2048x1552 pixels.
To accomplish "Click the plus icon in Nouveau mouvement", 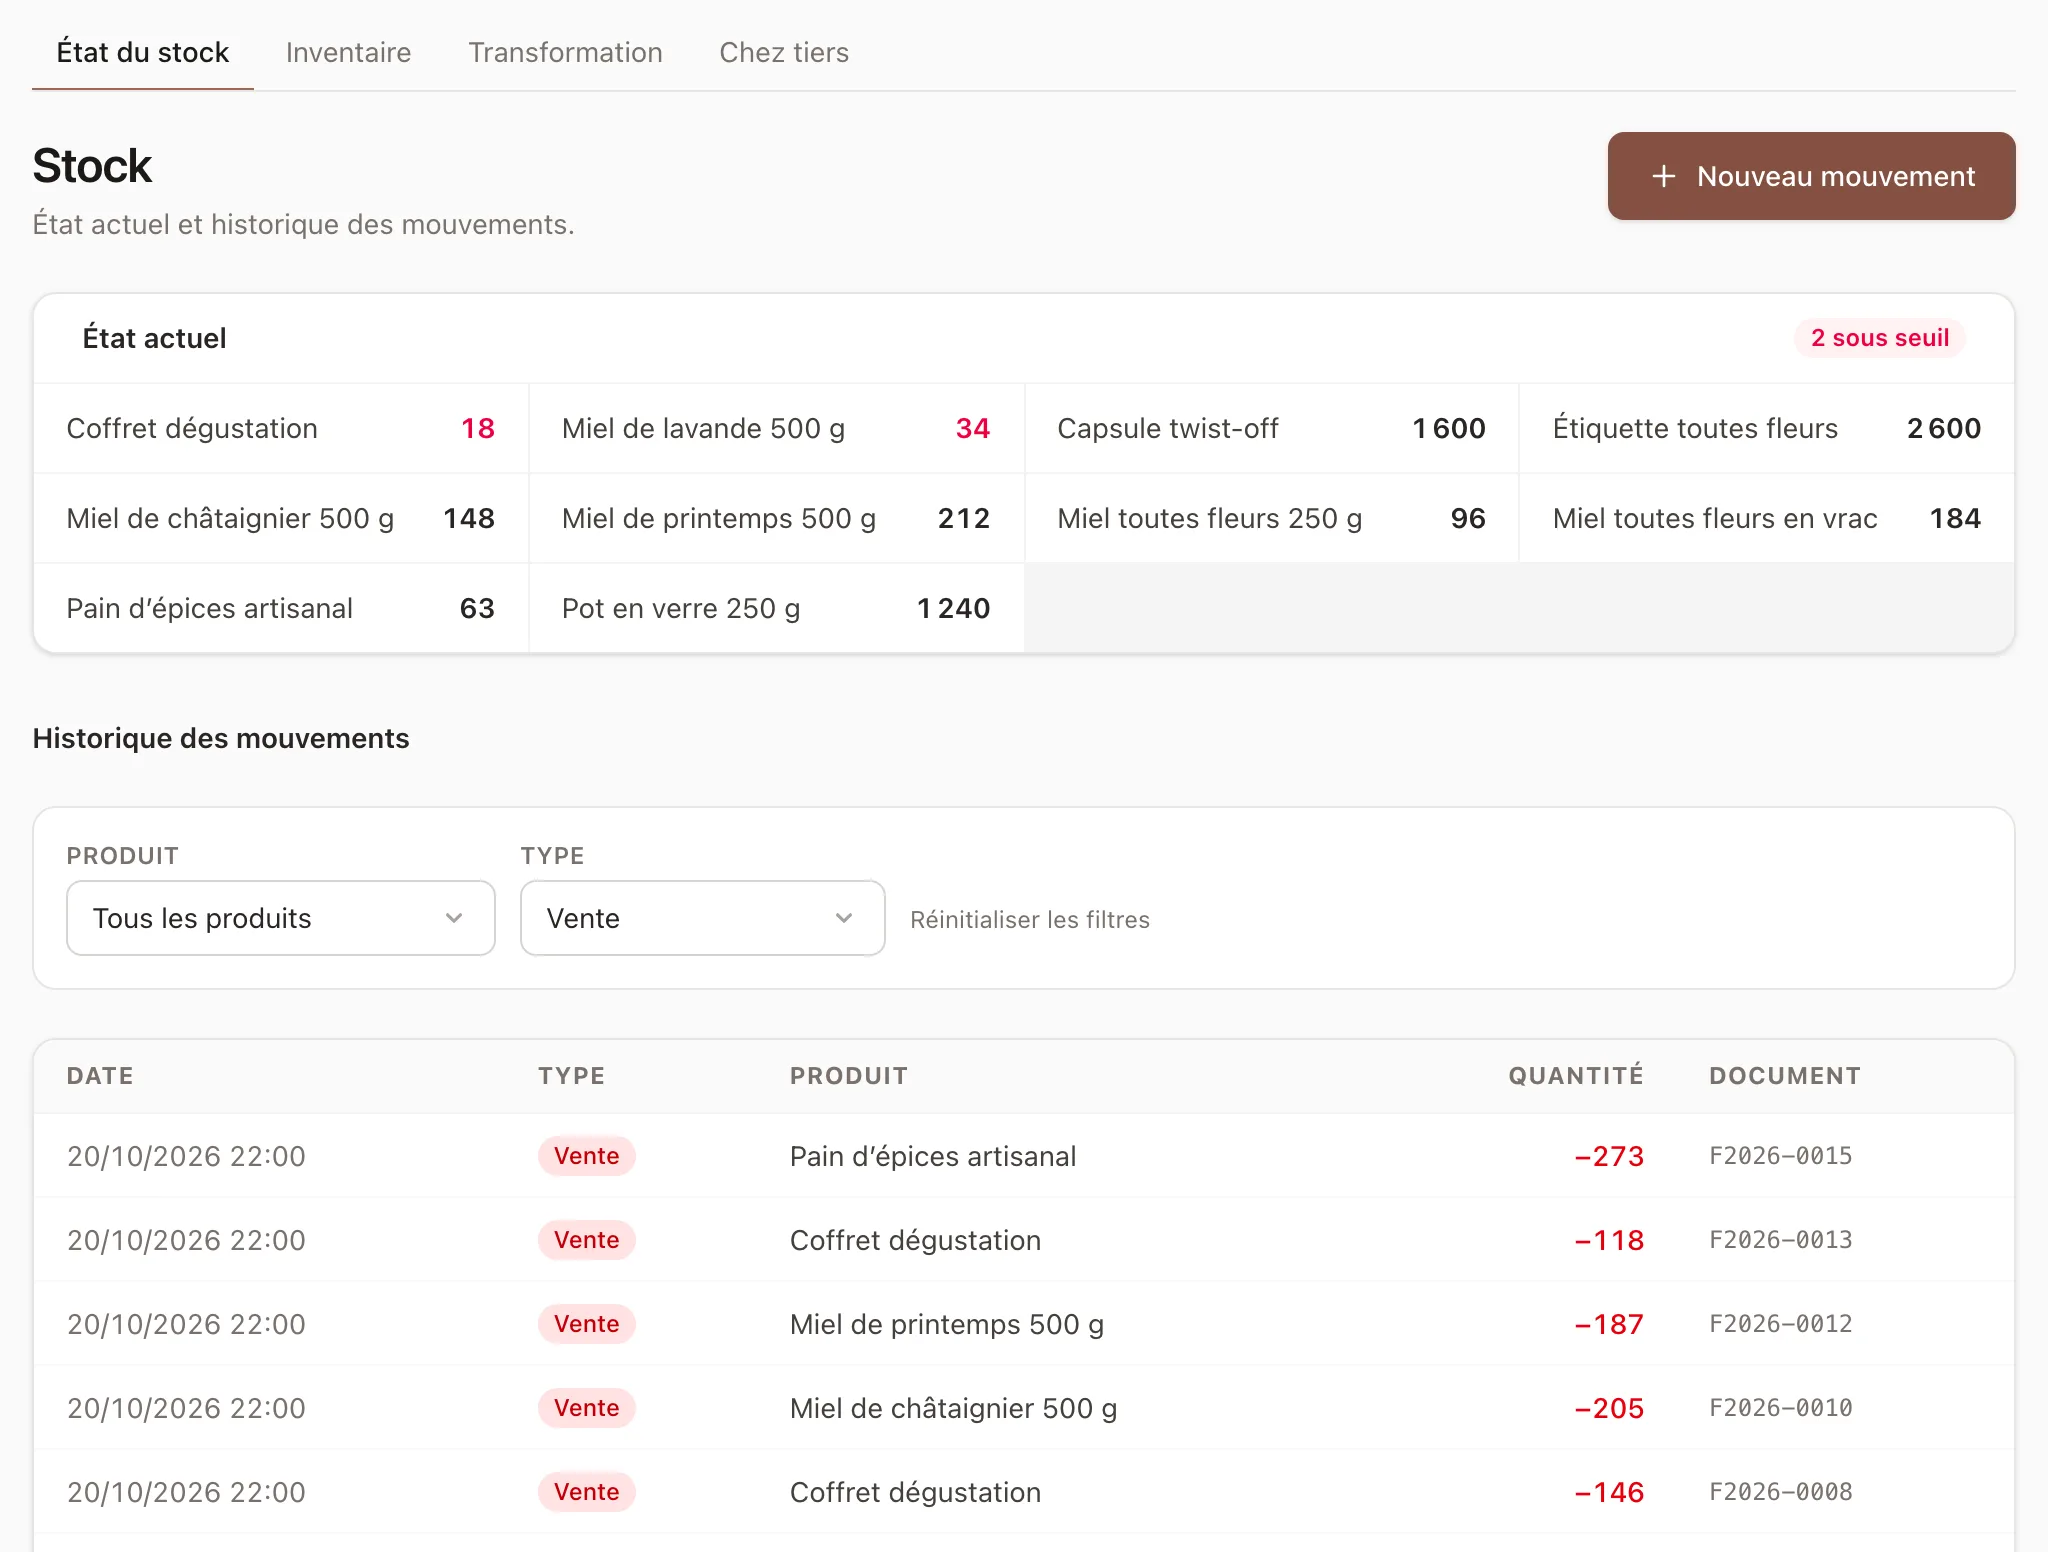I will coord(1663,176).
